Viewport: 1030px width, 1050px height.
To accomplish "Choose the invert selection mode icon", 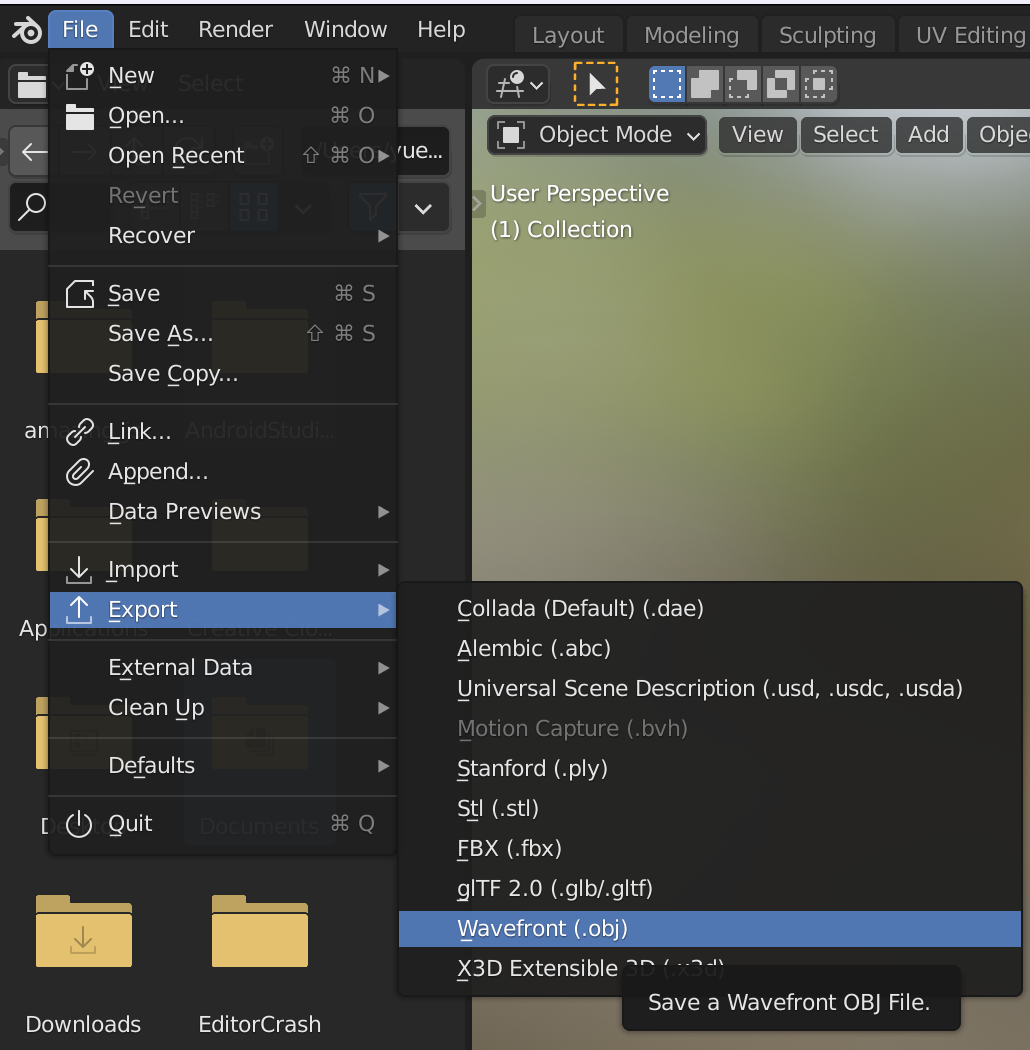I will pos(780,84).
